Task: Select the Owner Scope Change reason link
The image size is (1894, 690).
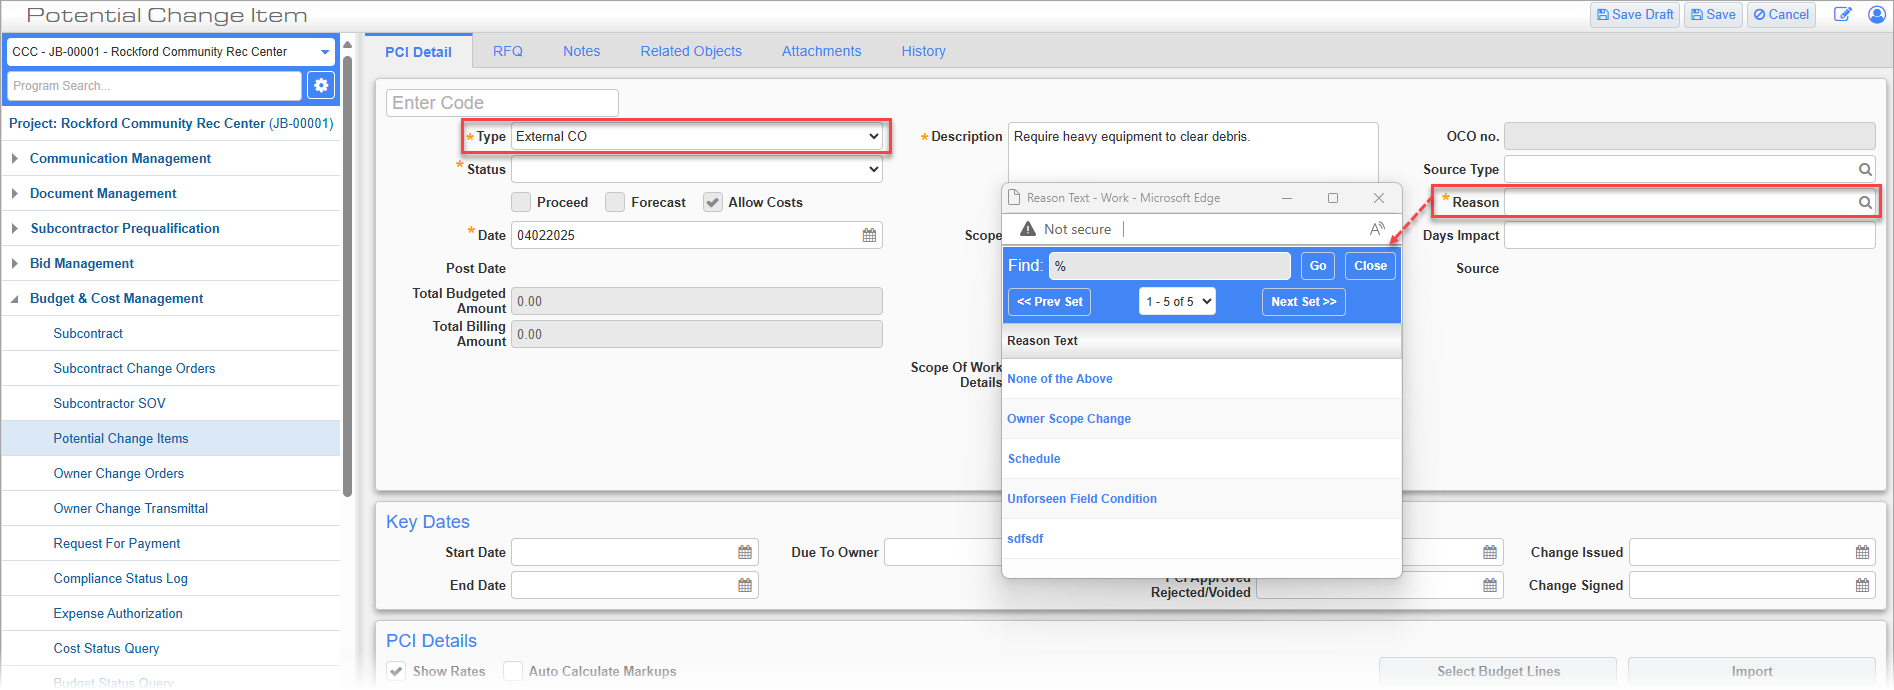Action: pyautogui.click(x=1069, y=419)
